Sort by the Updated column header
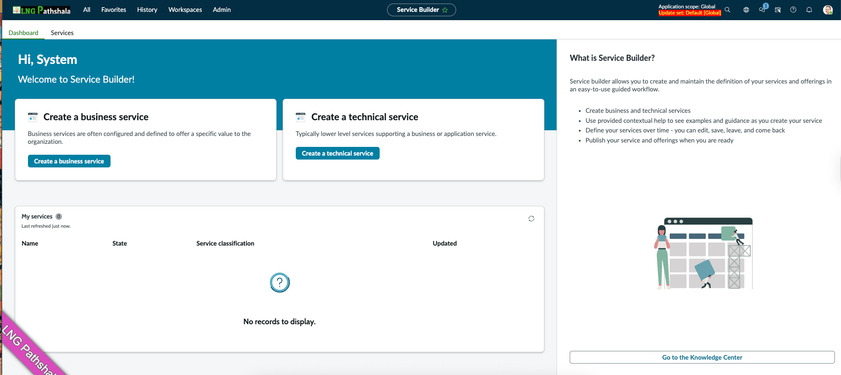 [x=445, y=244]
